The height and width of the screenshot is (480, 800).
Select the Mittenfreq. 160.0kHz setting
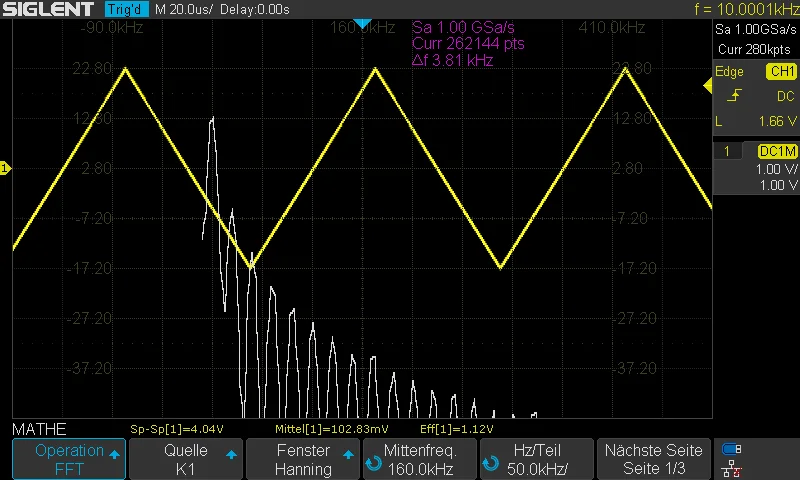click(419, 459)
